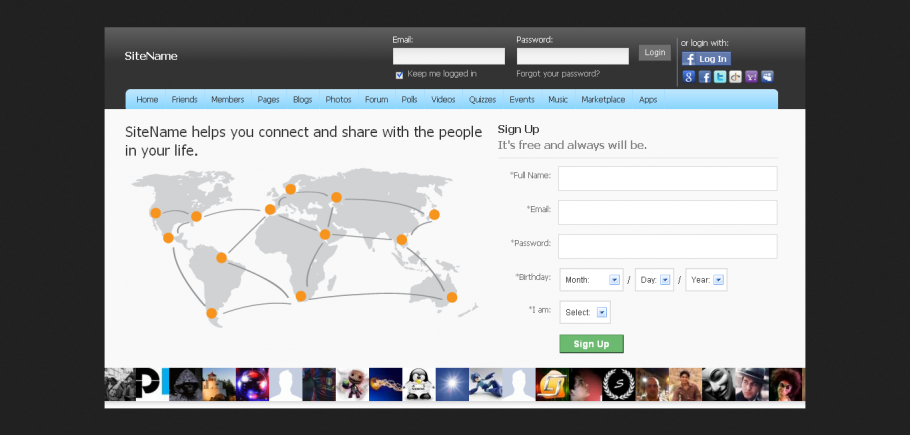
Task: Open the Guy Fawkes mask avatar
Action: pos(719,385)
